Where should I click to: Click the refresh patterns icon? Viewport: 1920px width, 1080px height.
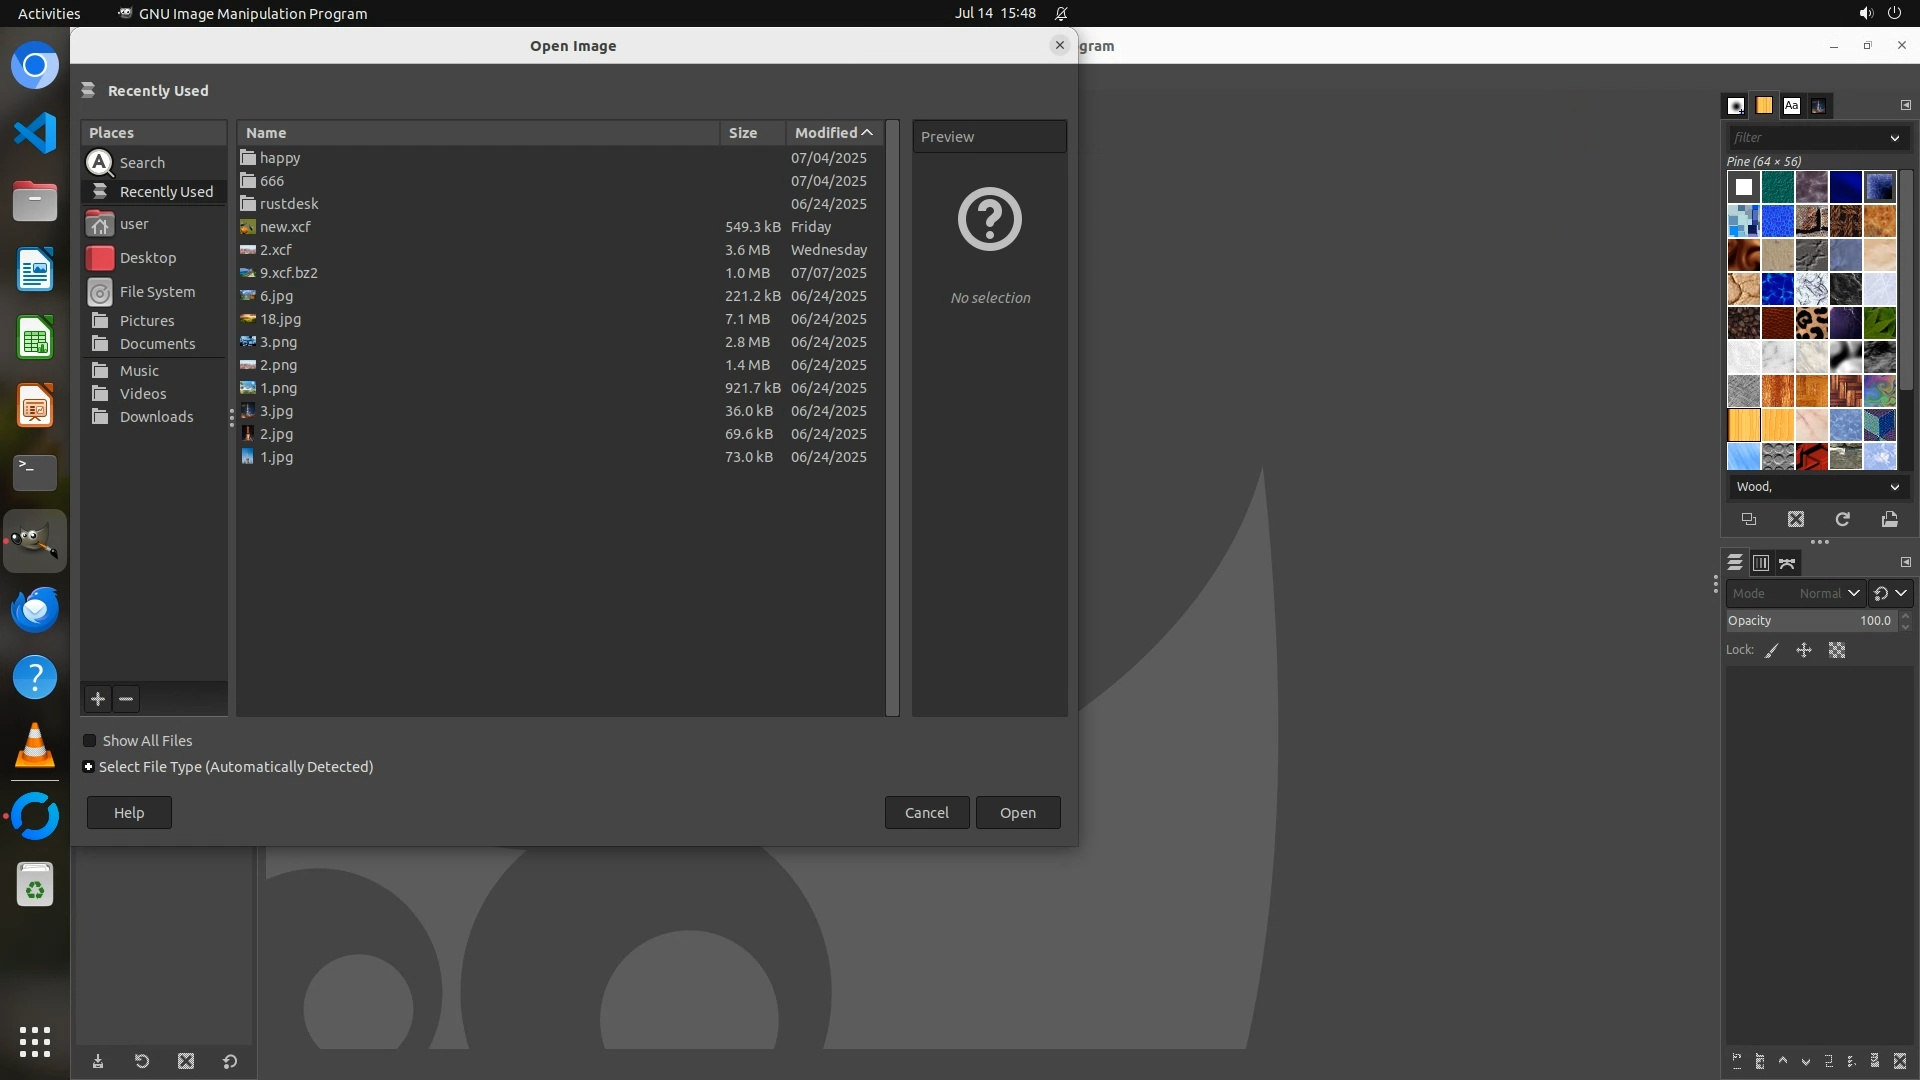tap(1842, 519)
